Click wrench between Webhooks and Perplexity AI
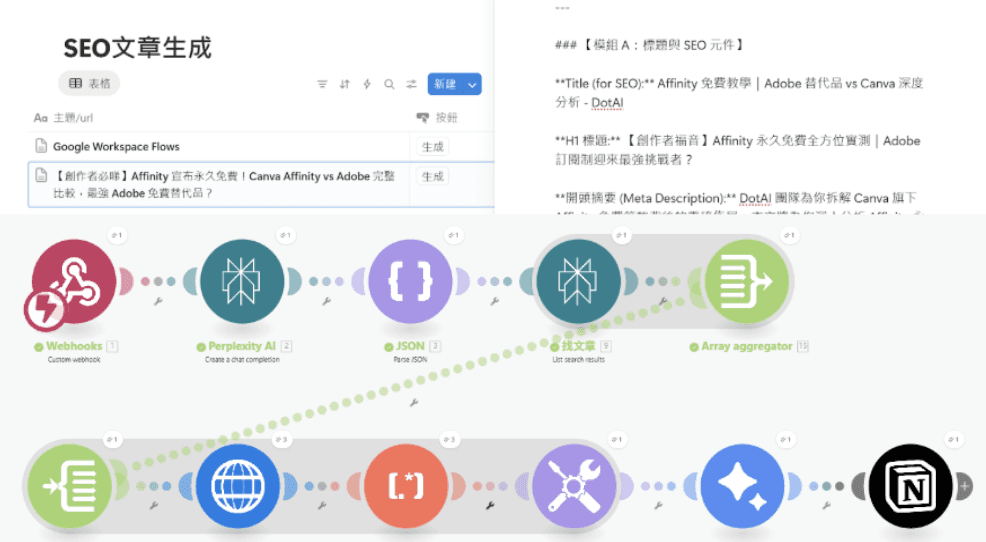Image resolution: width=986 pixels, height=542 pixels. pos(158,302)
